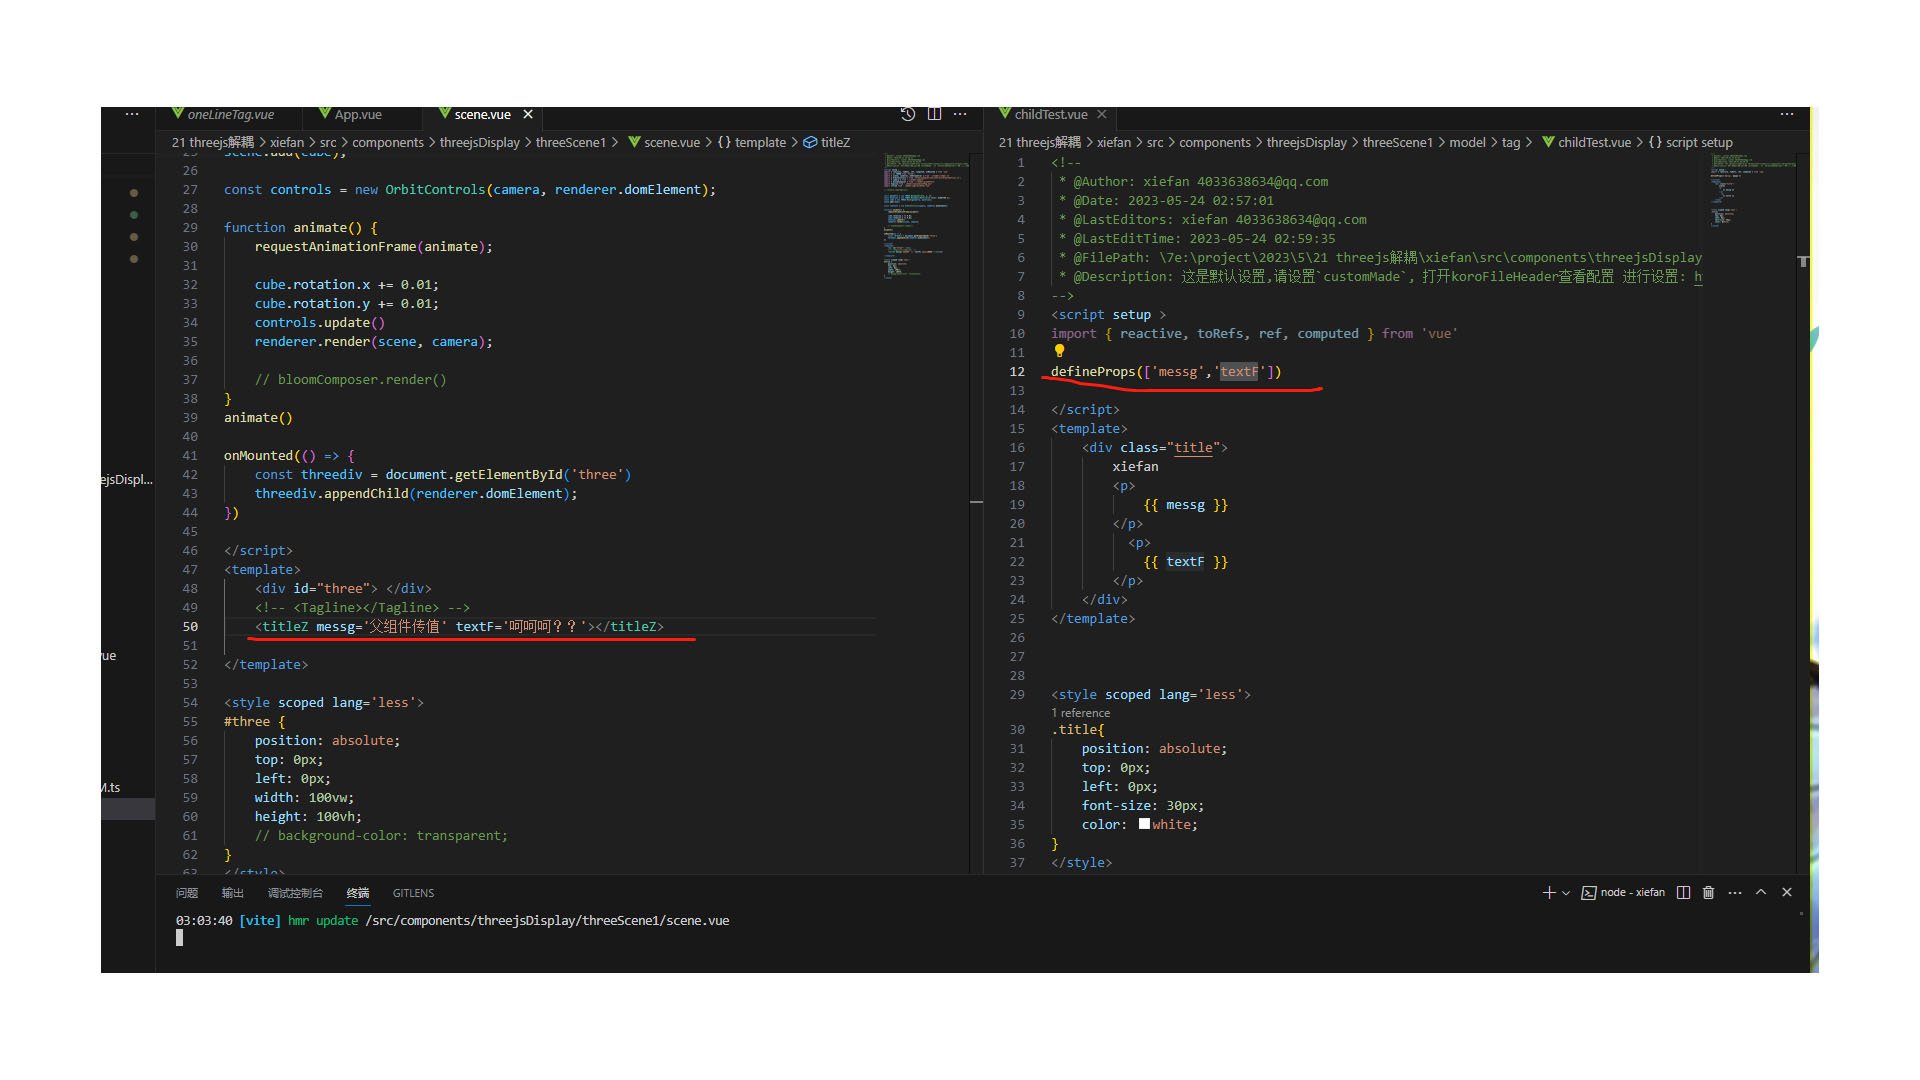Open the 调试控制台 panel tab
The width and height of the screenshot is (1920, 1080).
(x=295, y=893)
